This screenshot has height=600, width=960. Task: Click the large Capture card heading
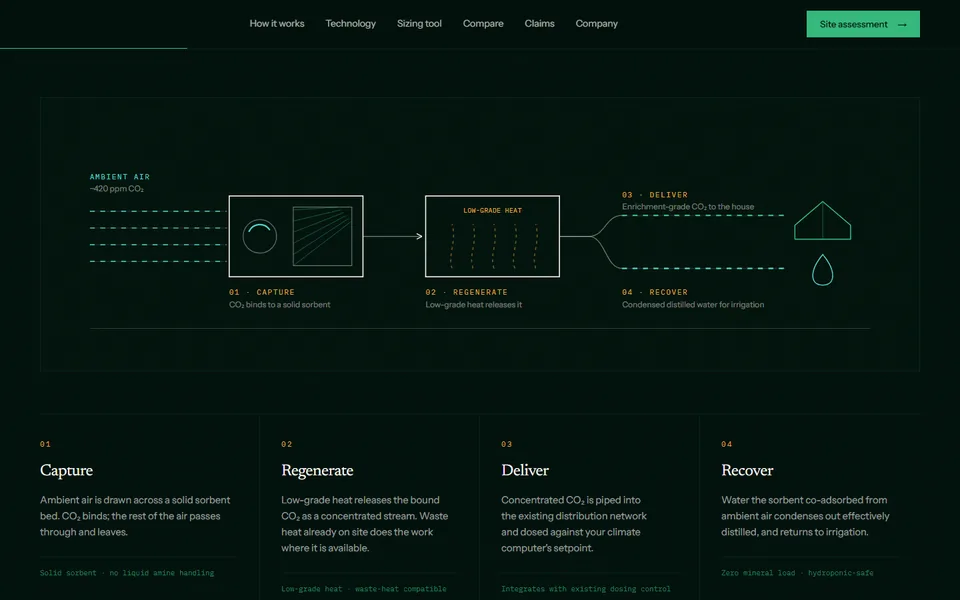[67, 470]
